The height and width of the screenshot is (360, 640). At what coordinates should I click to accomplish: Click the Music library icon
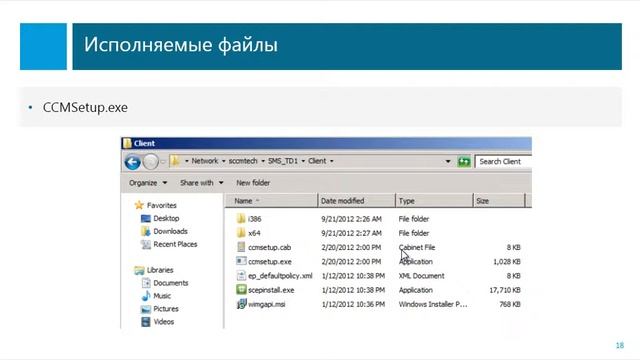click(x=146, y=296)
